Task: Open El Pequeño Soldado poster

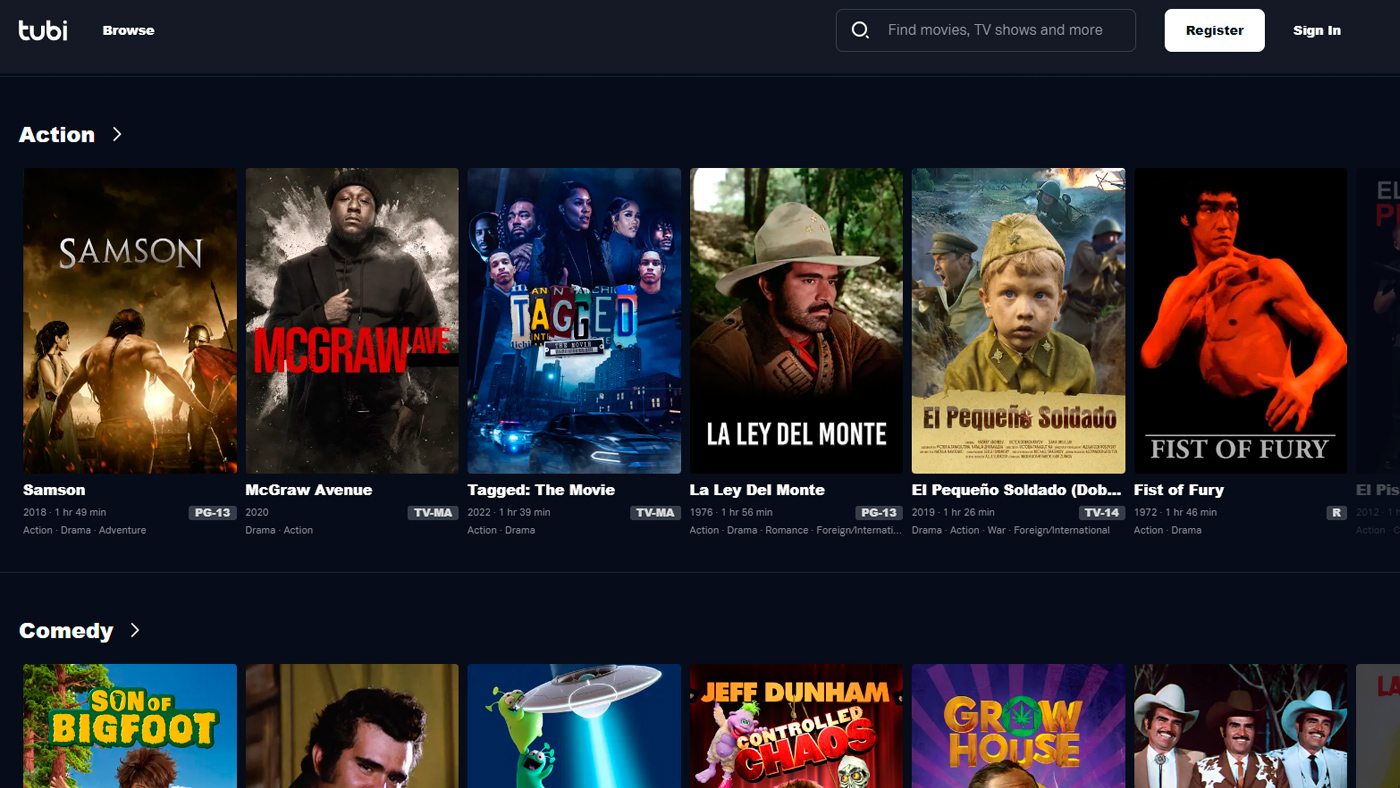Action: point(1018,320)
